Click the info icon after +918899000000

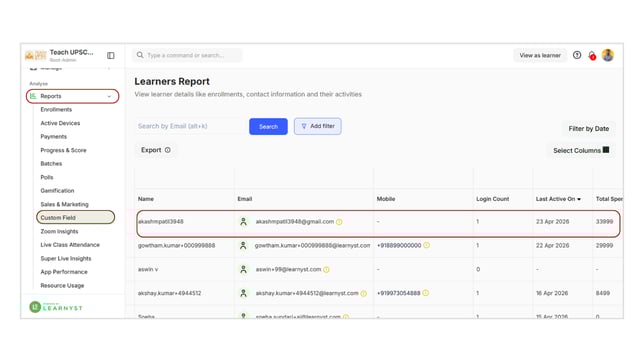426,245
